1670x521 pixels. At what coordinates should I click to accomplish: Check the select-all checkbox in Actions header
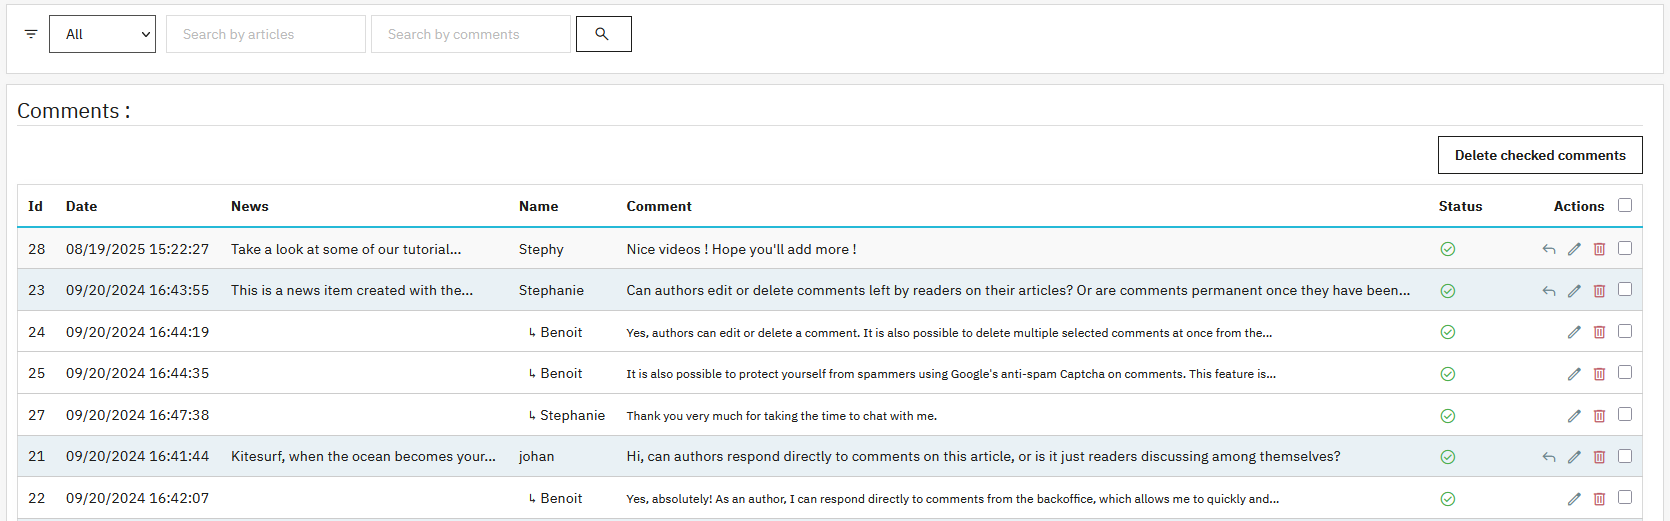coord(1625,205)
